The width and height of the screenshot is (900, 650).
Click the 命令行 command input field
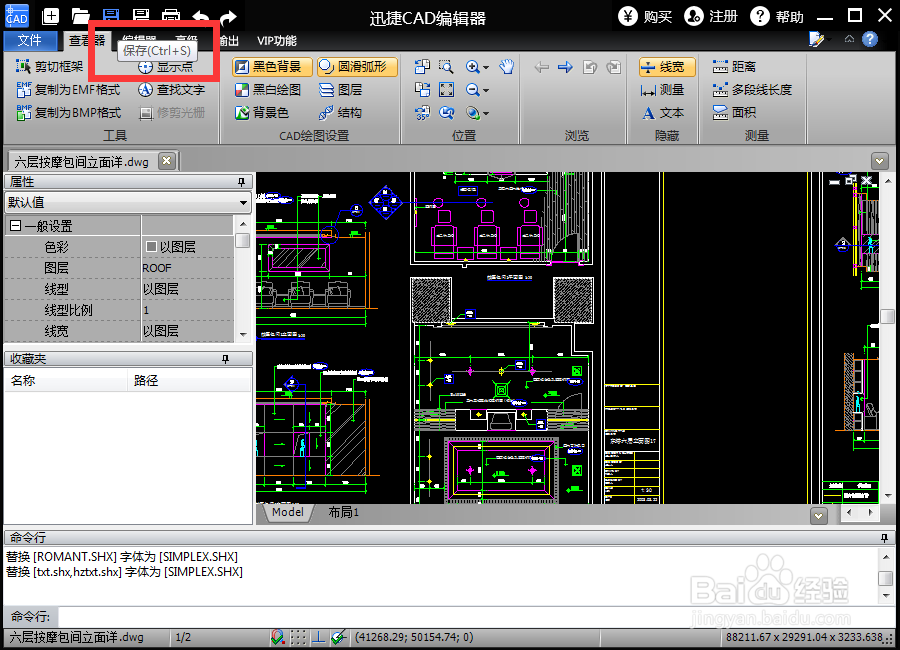pos(475,617)
